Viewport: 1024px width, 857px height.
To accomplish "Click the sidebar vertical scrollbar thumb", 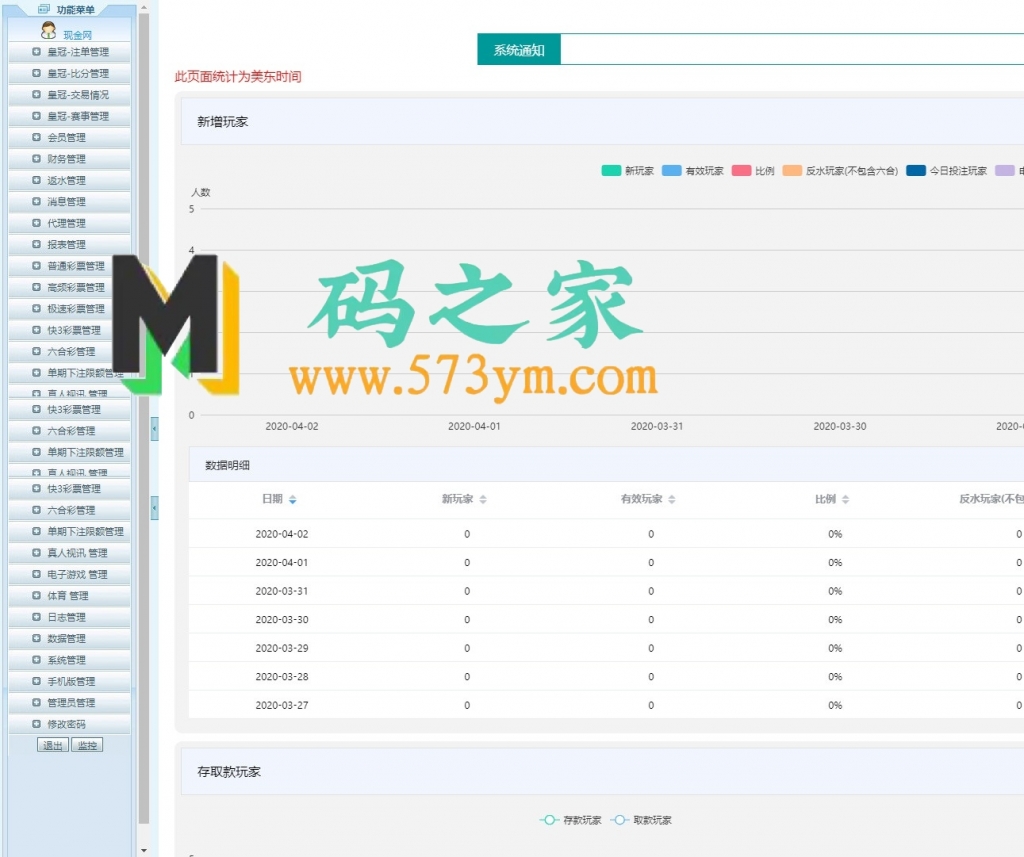I will point(144,418).
